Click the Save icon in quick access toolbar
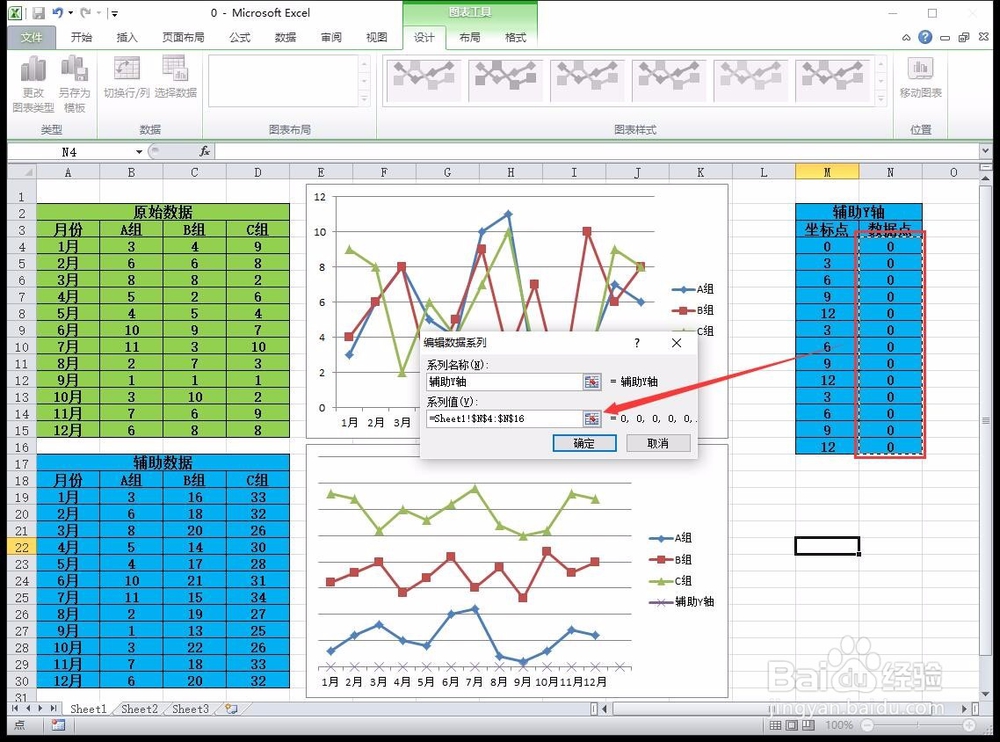Screen dimensions: 1000x742 tap(38, 13)
